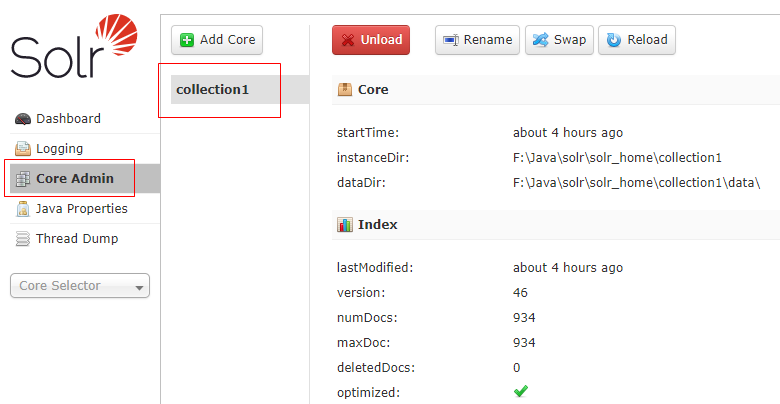Click the green optimized checkmark
Image resolution: width=780 pixels, height=404 pixels.
tap(521, 392)
